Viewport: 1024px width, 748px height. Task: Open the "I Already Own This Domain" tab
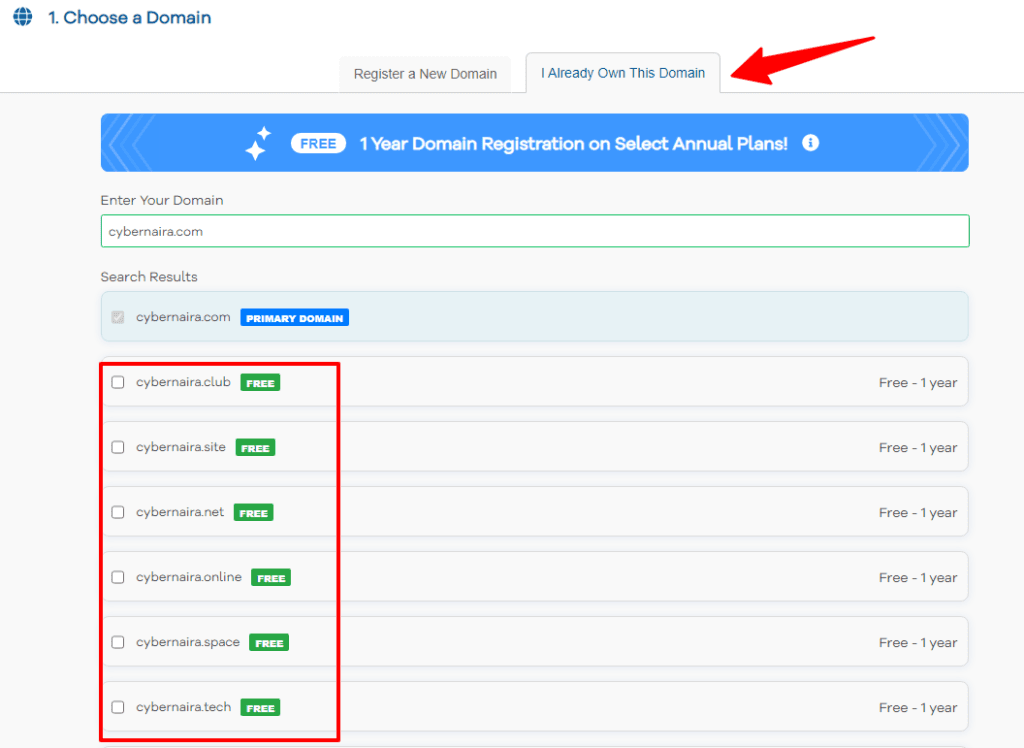(x=622, y=73)
